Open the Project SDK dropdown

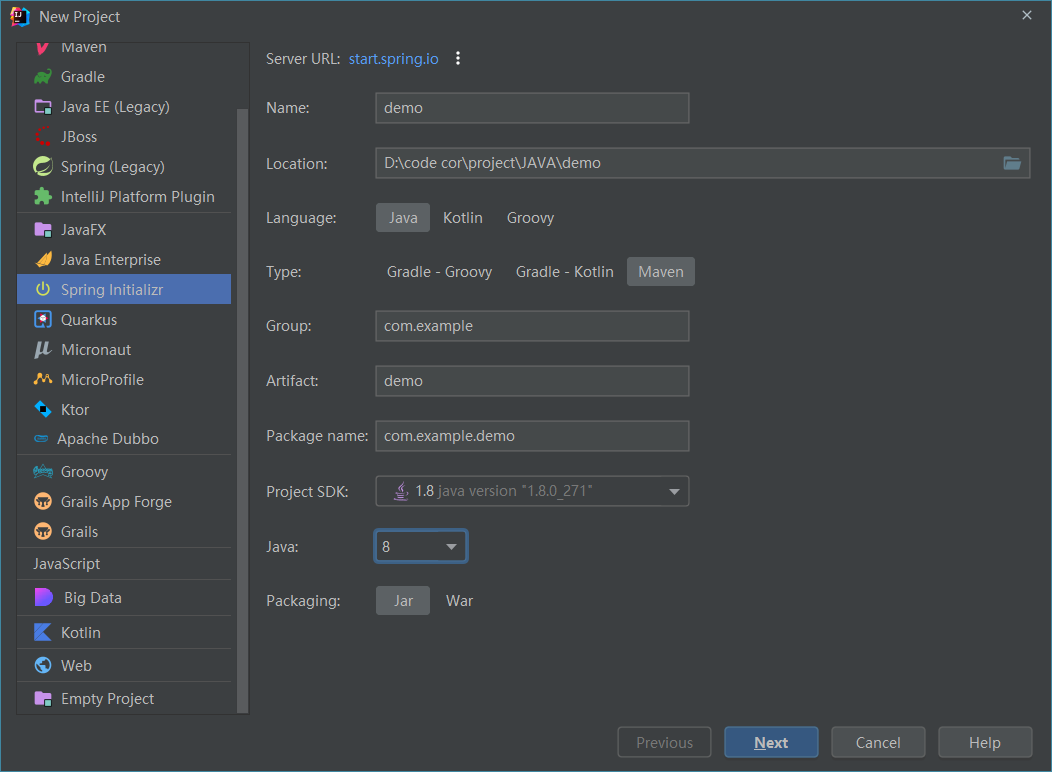[532, 491]
